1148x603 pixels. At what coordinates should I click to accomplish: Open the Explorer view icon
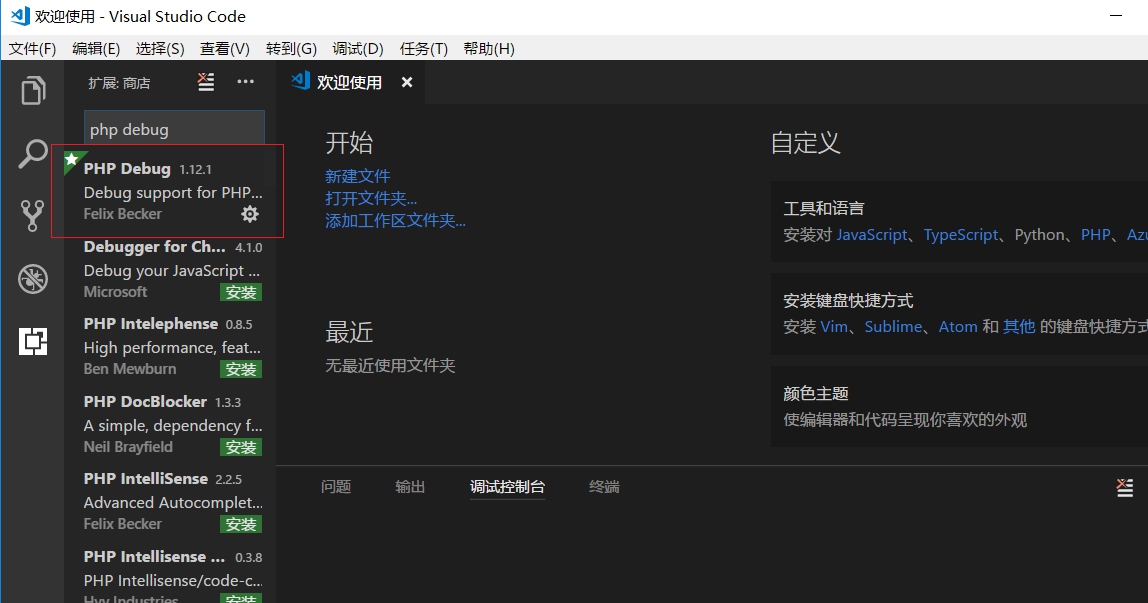33,91
